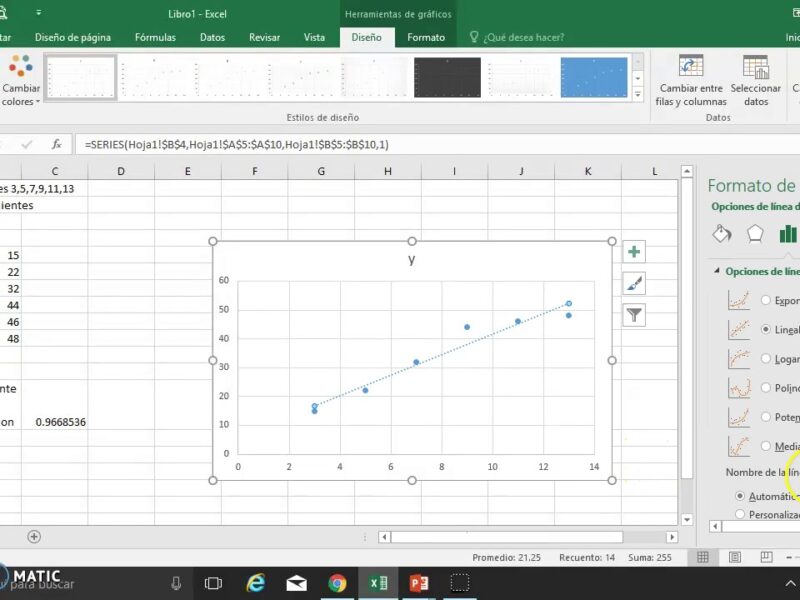Open the Seleccionar datos dialog
This screenshot has width=800, height=600.
pos(755,68)
